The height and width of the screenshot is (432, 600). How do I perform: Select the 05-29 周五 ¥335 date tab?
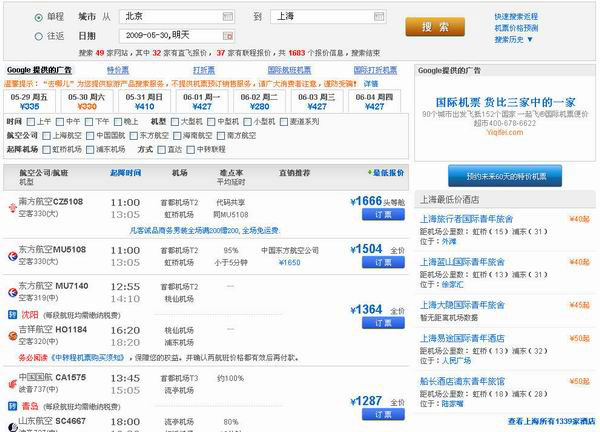coord(29,101)
